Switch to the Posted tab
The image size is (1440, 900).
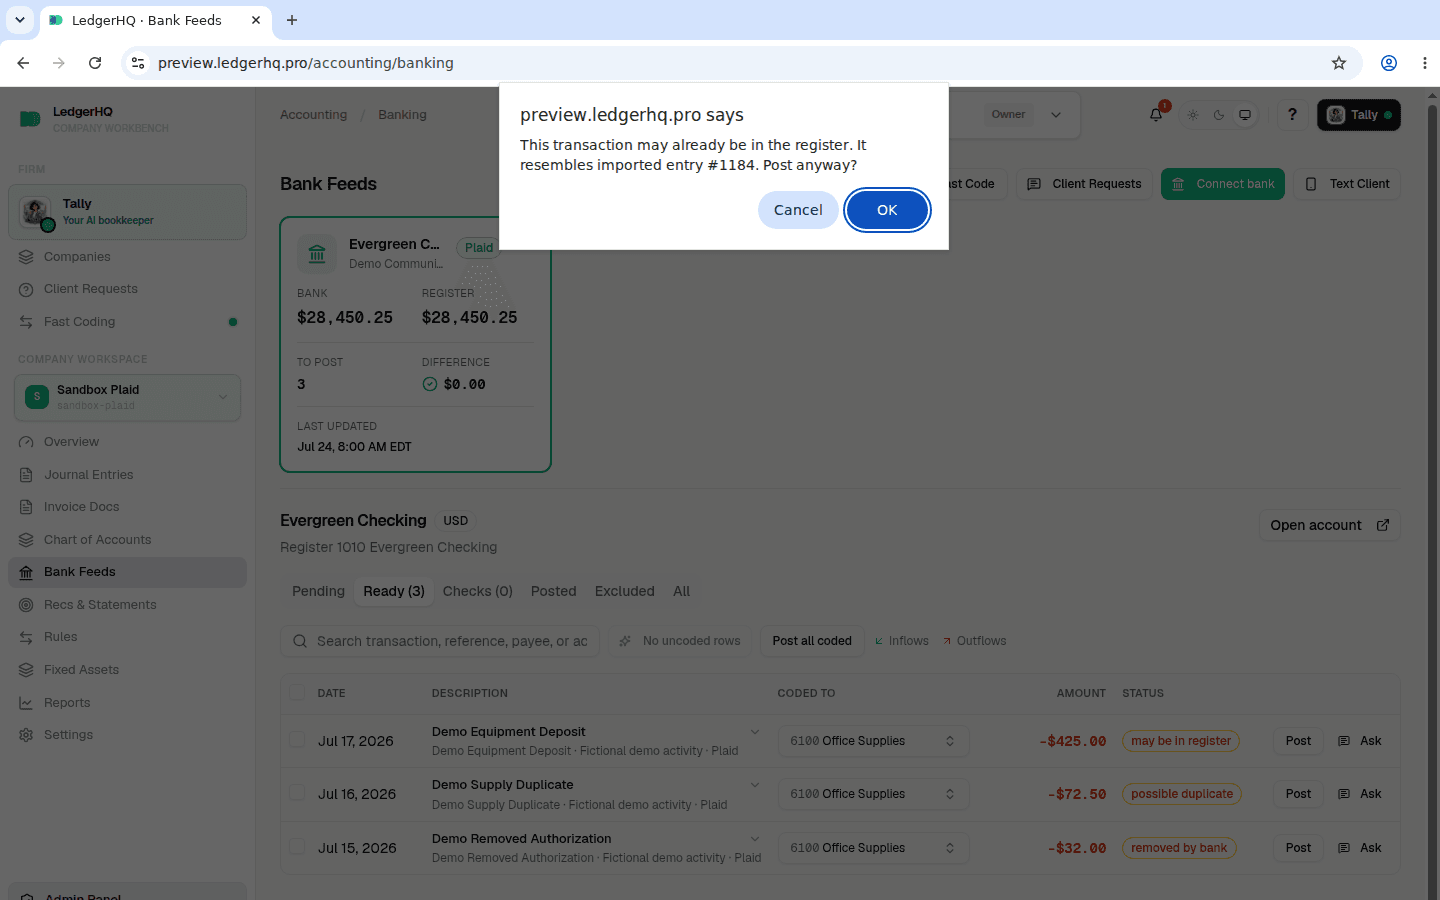point(553,591)
